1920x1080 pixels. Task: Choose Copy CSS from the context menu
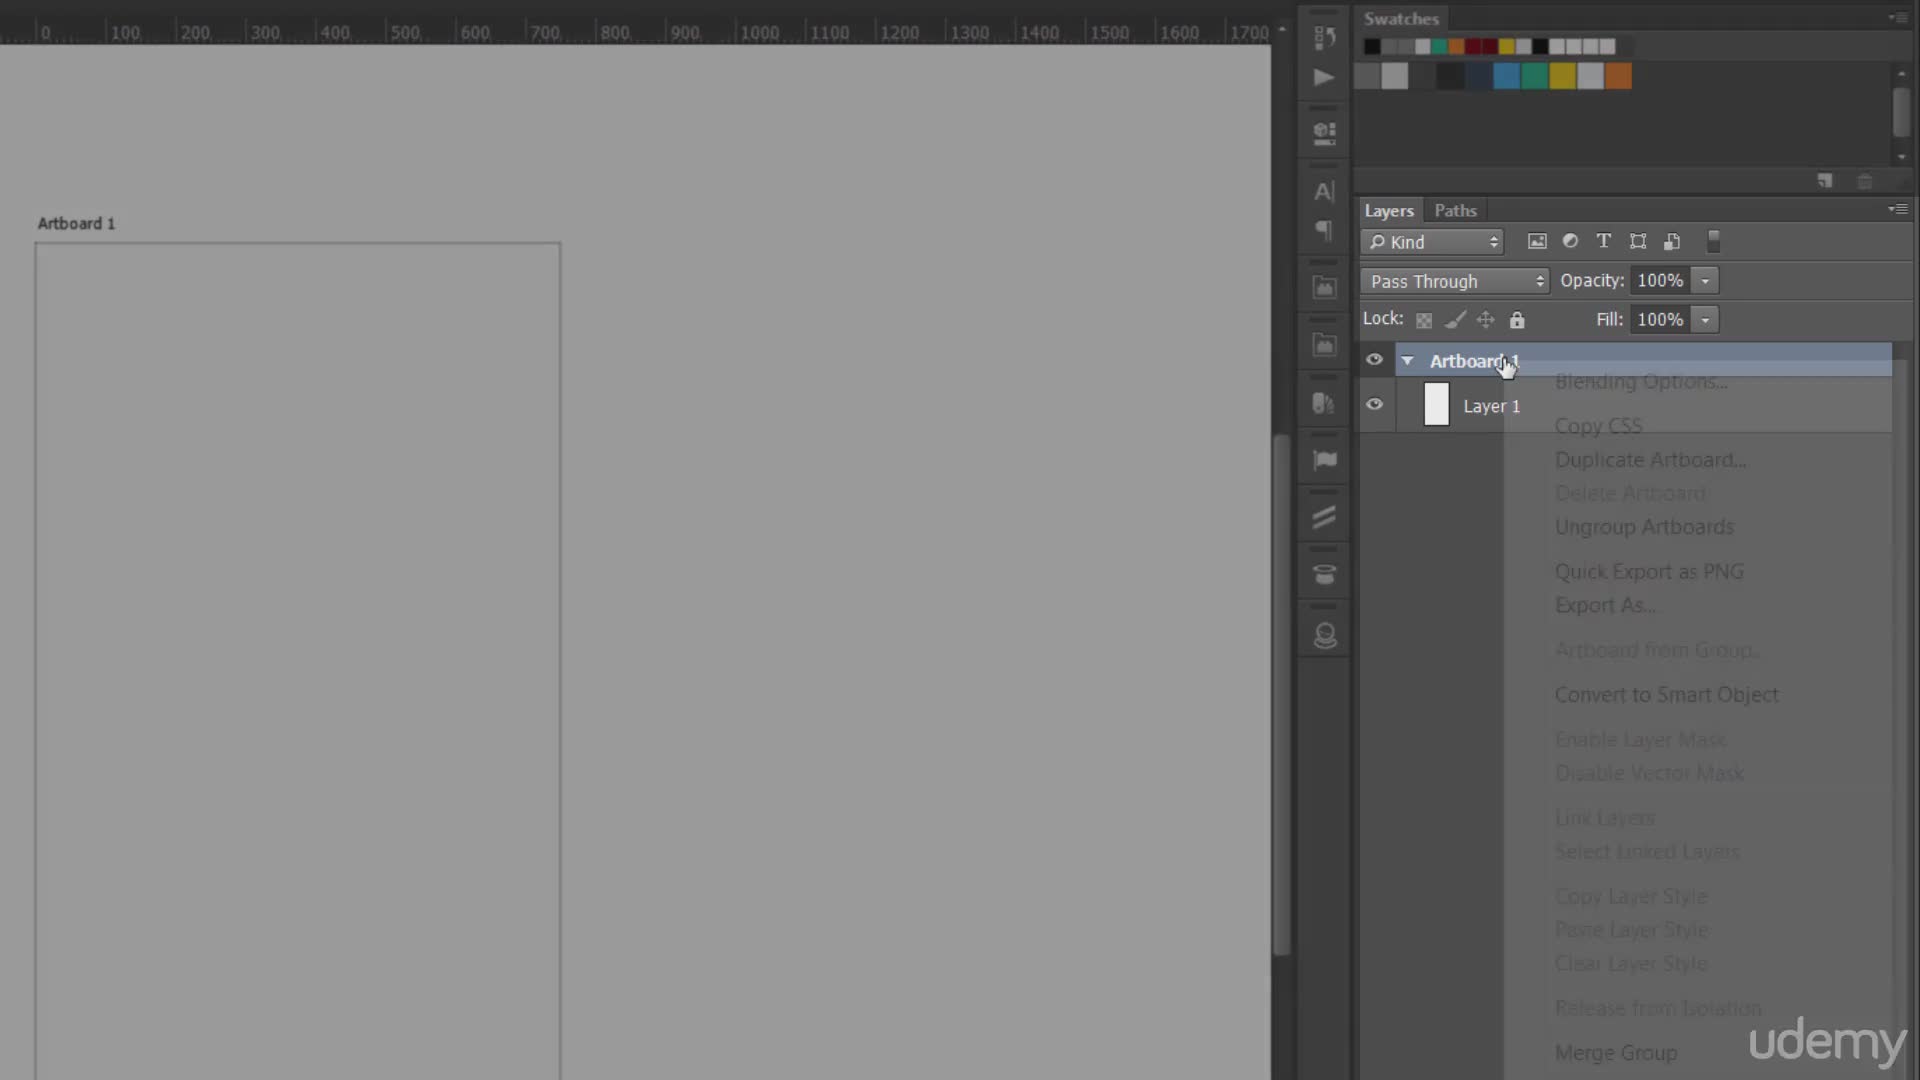(x=1598, y=426)
